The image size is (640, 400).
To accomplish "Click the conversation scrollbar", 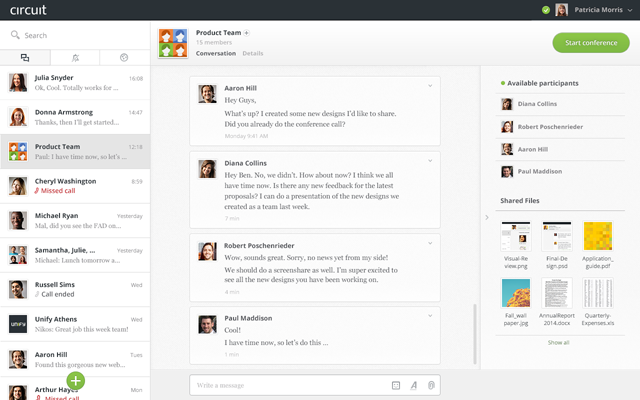I will [475, 334].
